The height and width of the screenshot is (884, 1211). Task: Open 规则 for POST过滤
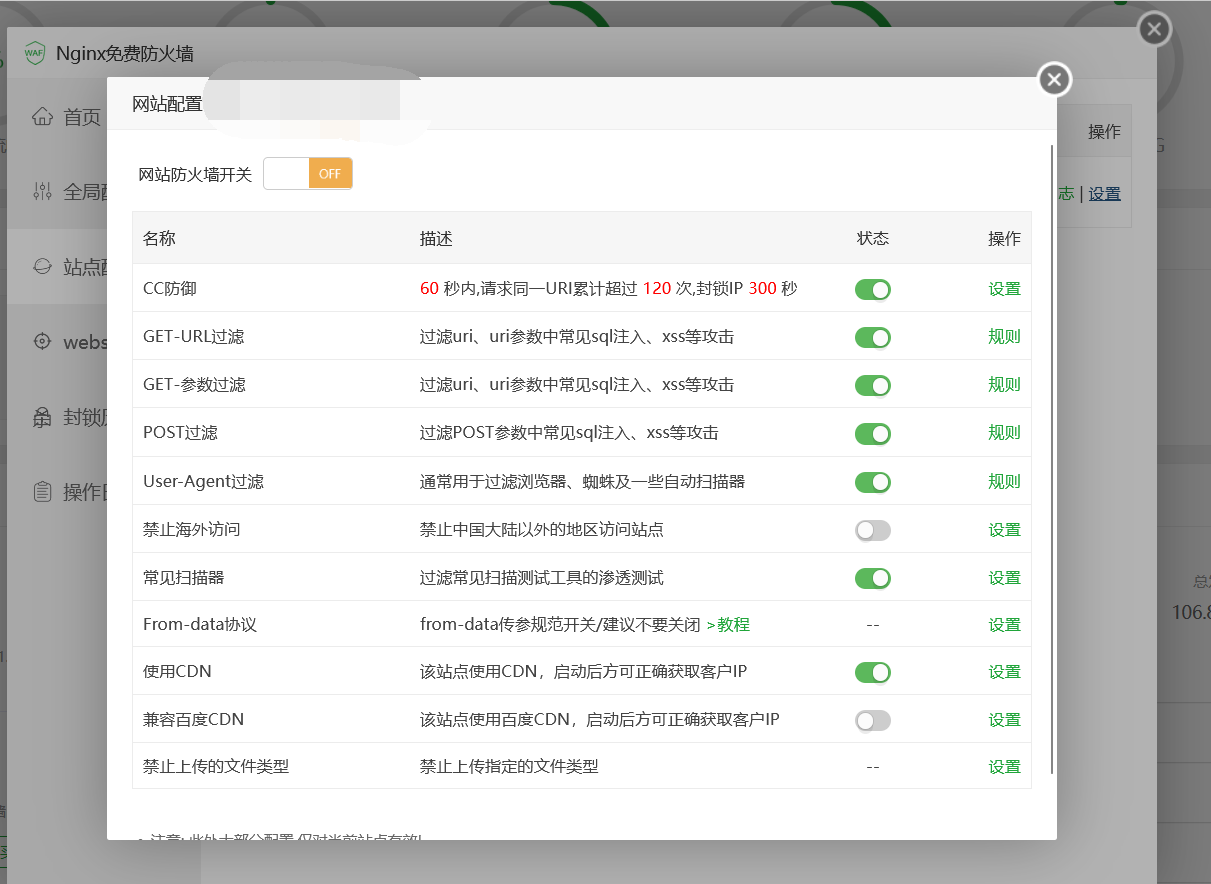click(x=1005, y=433)
